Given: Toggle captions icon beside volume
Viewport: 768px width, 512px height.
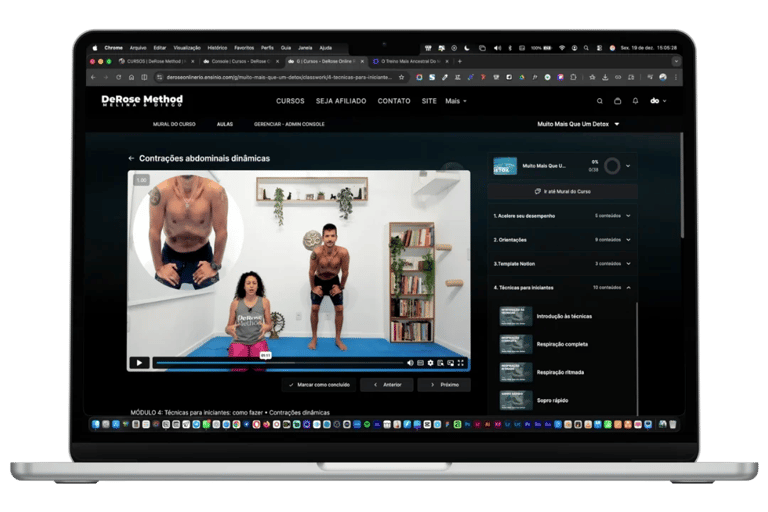Looking at the screenshot, I should [x=420, y=363].
